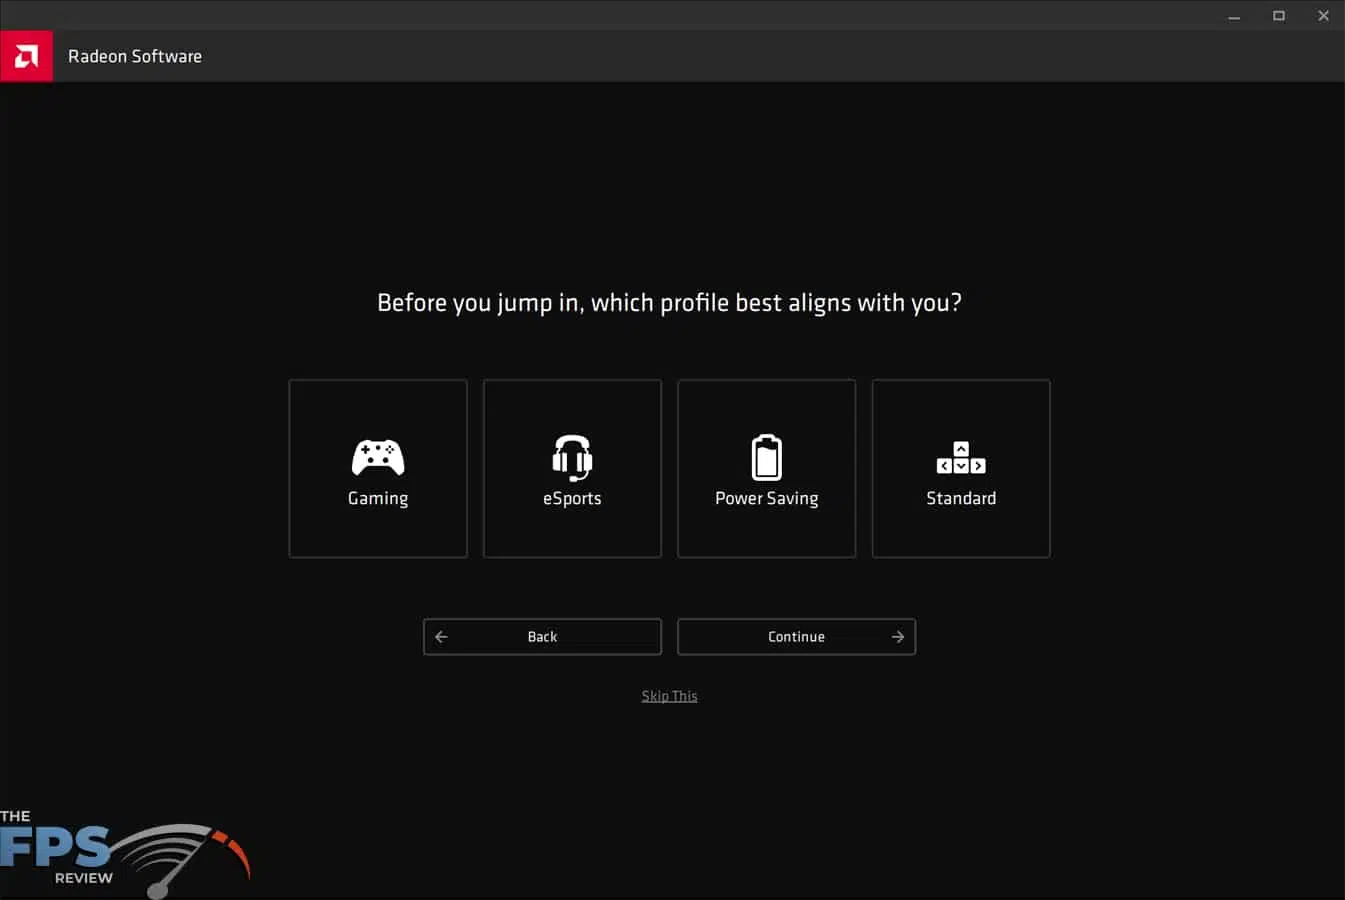The image size is (1345, 900).
Task: Maximize the Radeon Software window
Action: [1278, 16]
